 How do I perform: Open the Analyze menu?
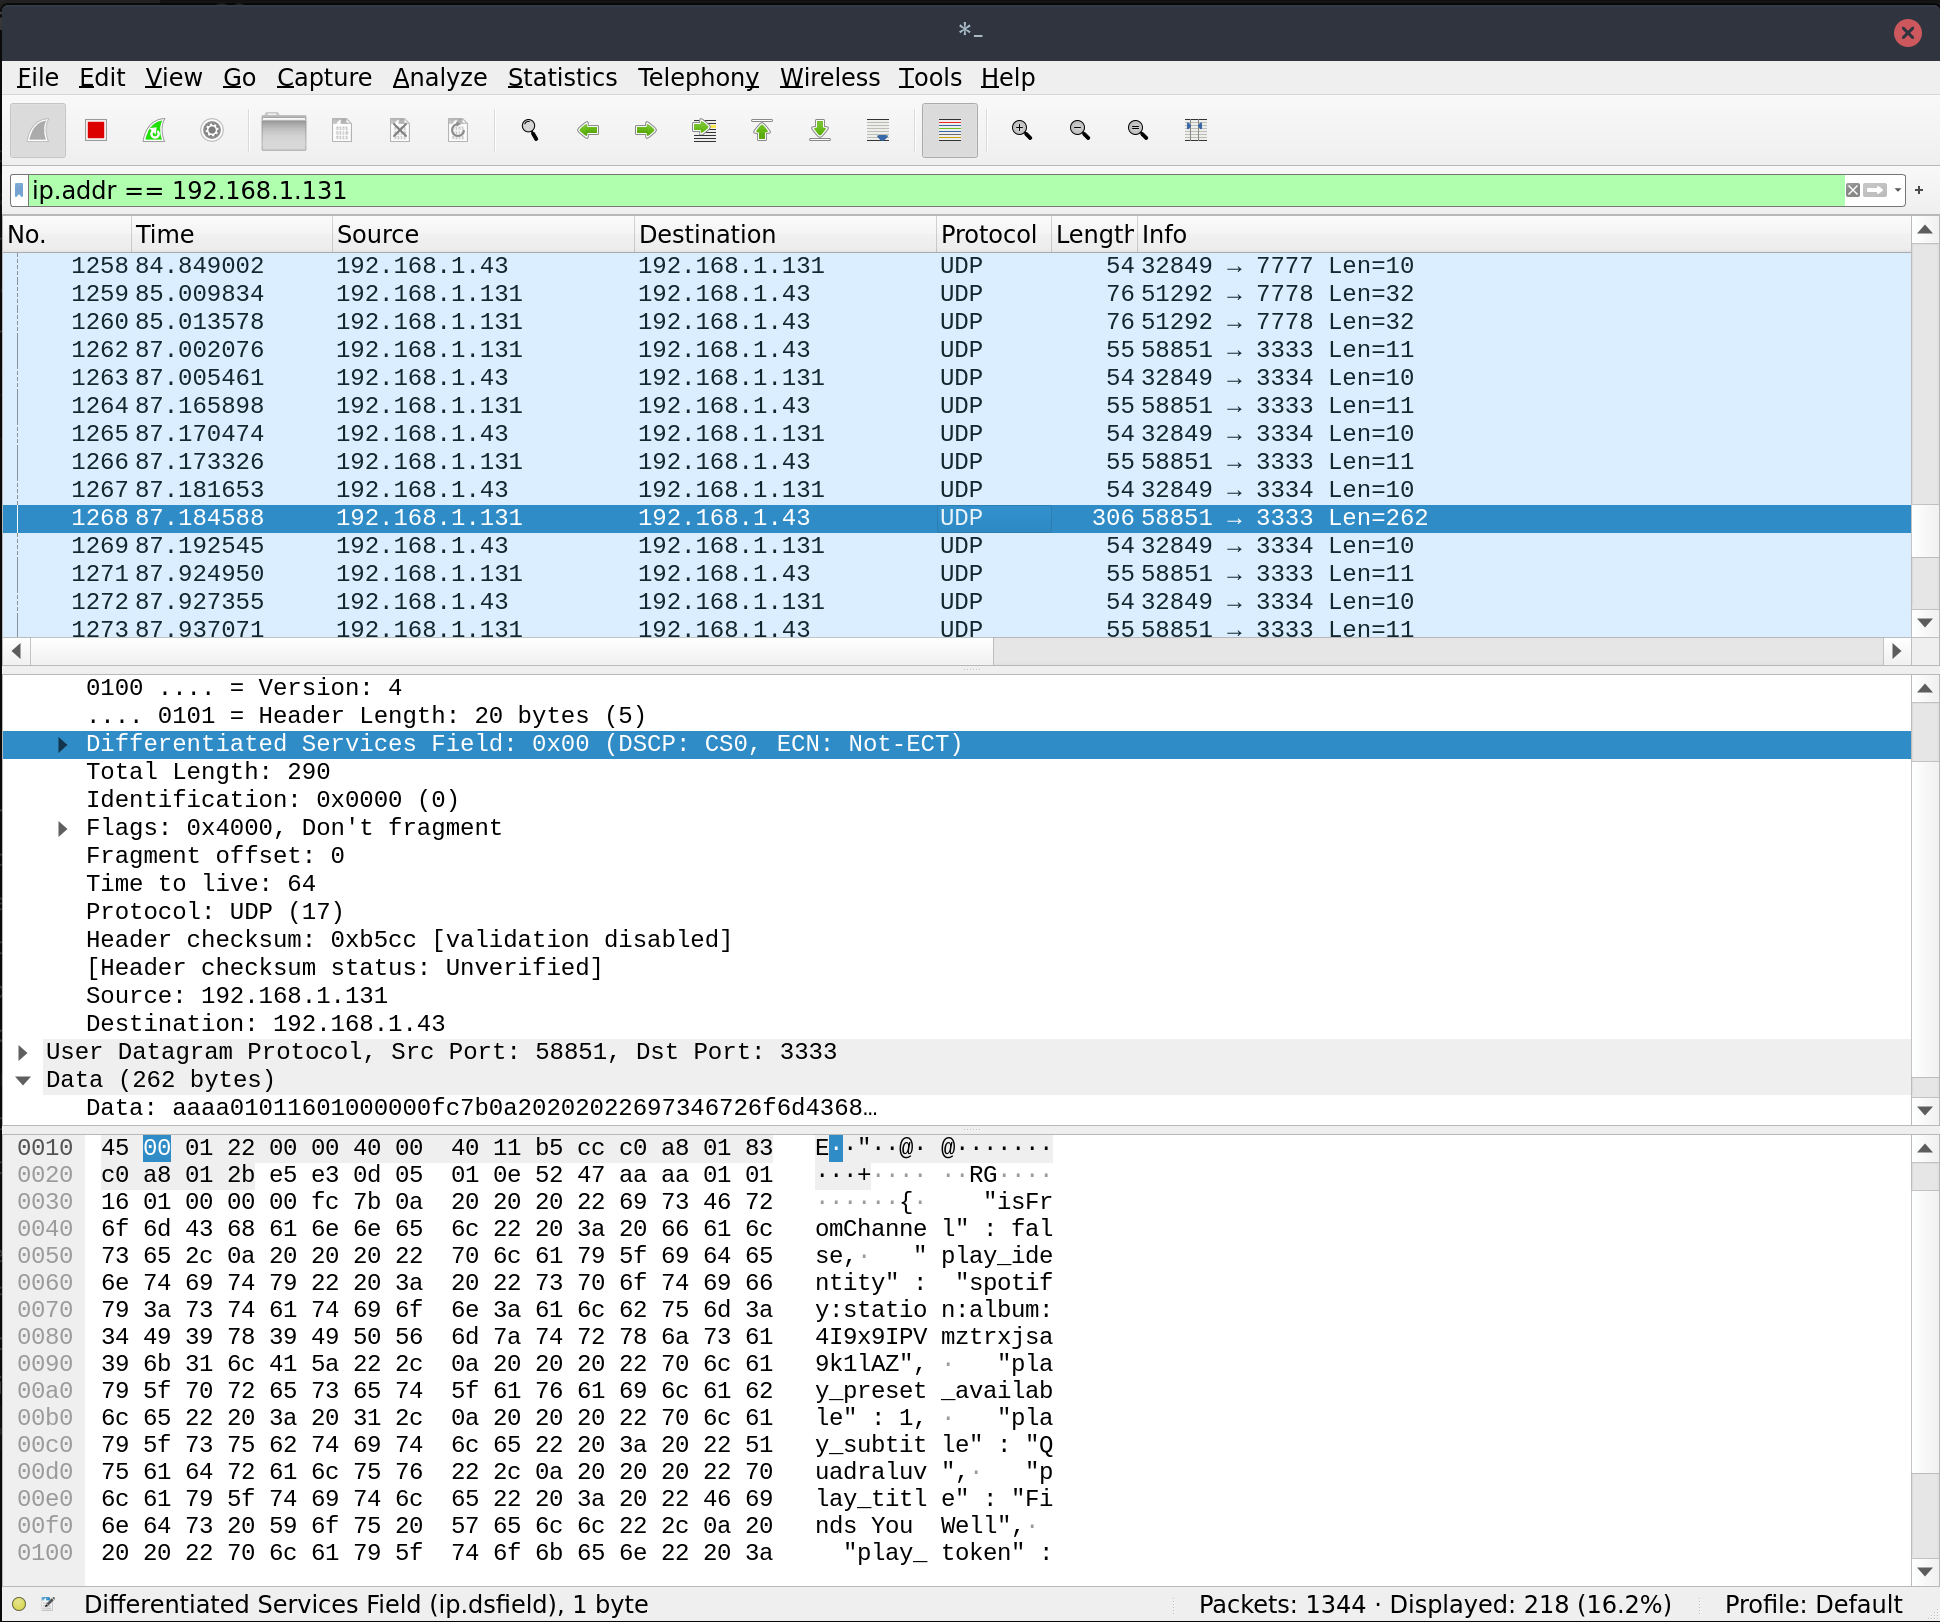(440, 78)
